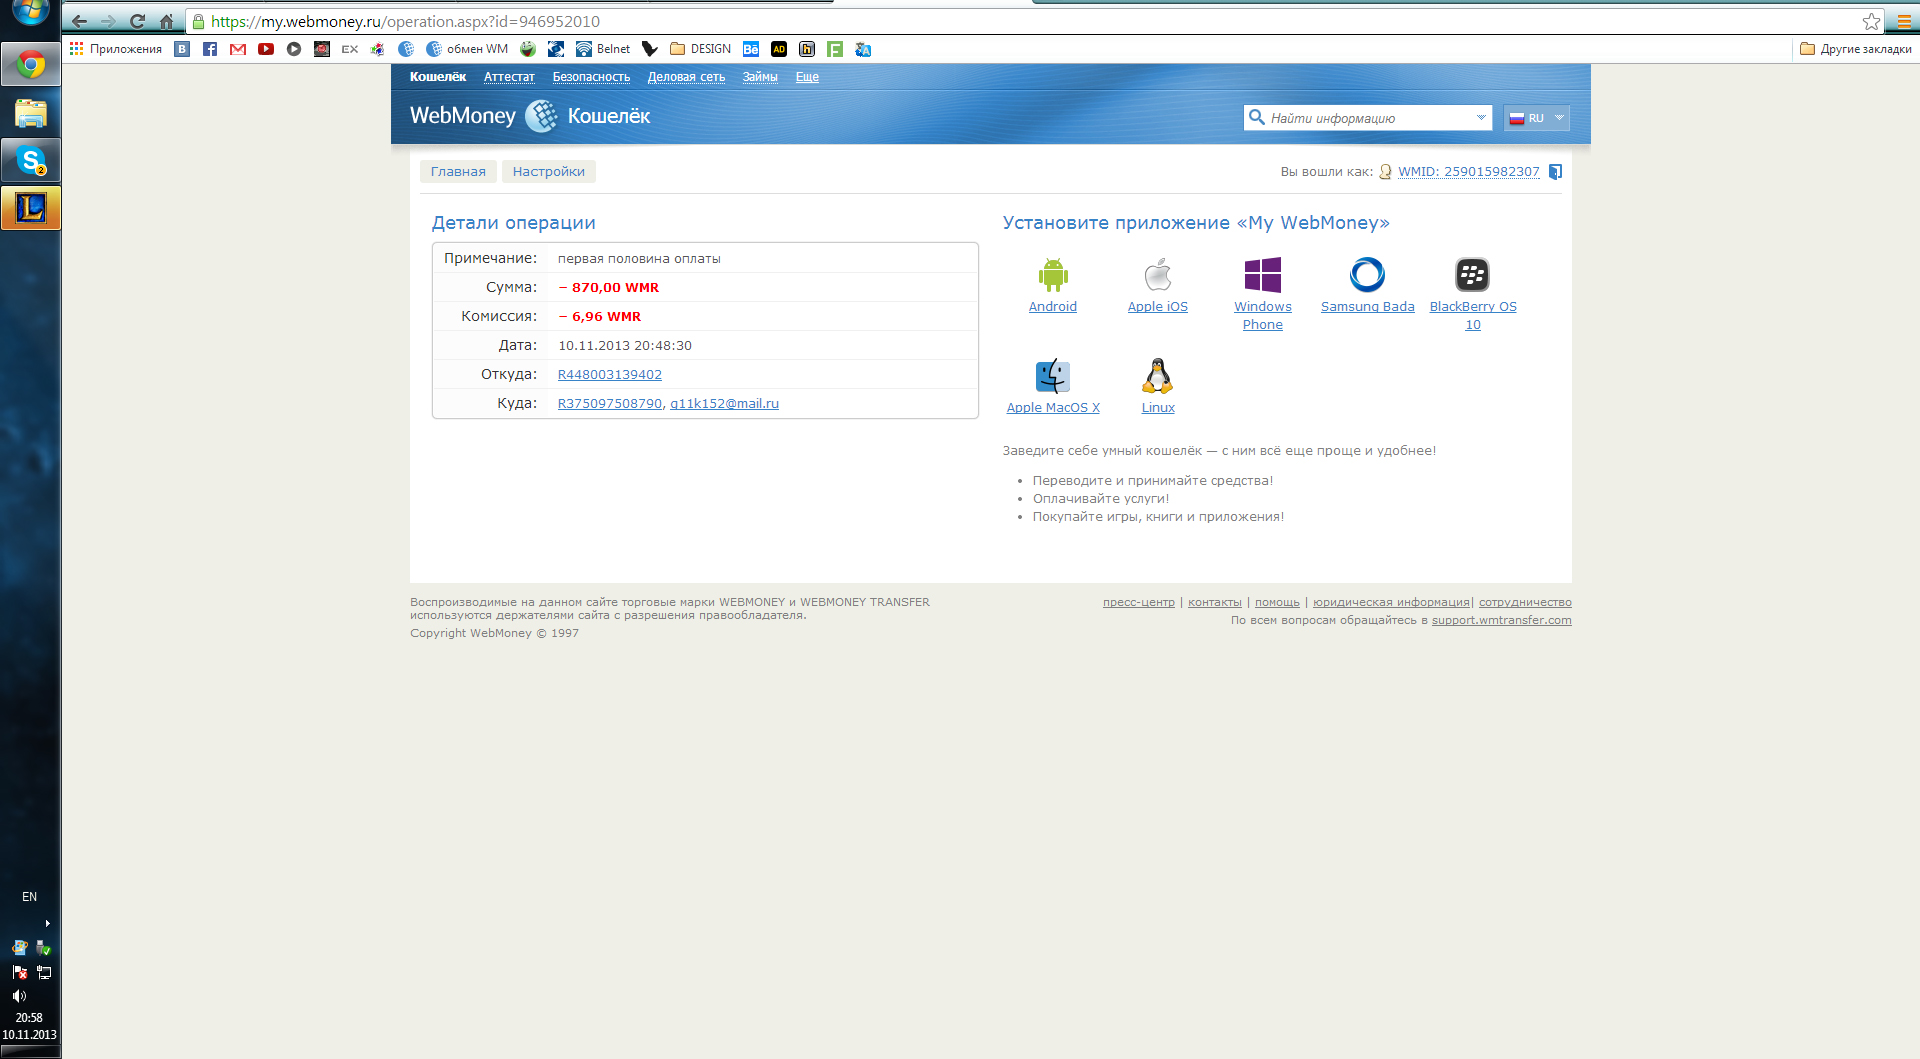Open the Google Translate bookmark icon
1920x1059 pixels.
click(863, 49)
